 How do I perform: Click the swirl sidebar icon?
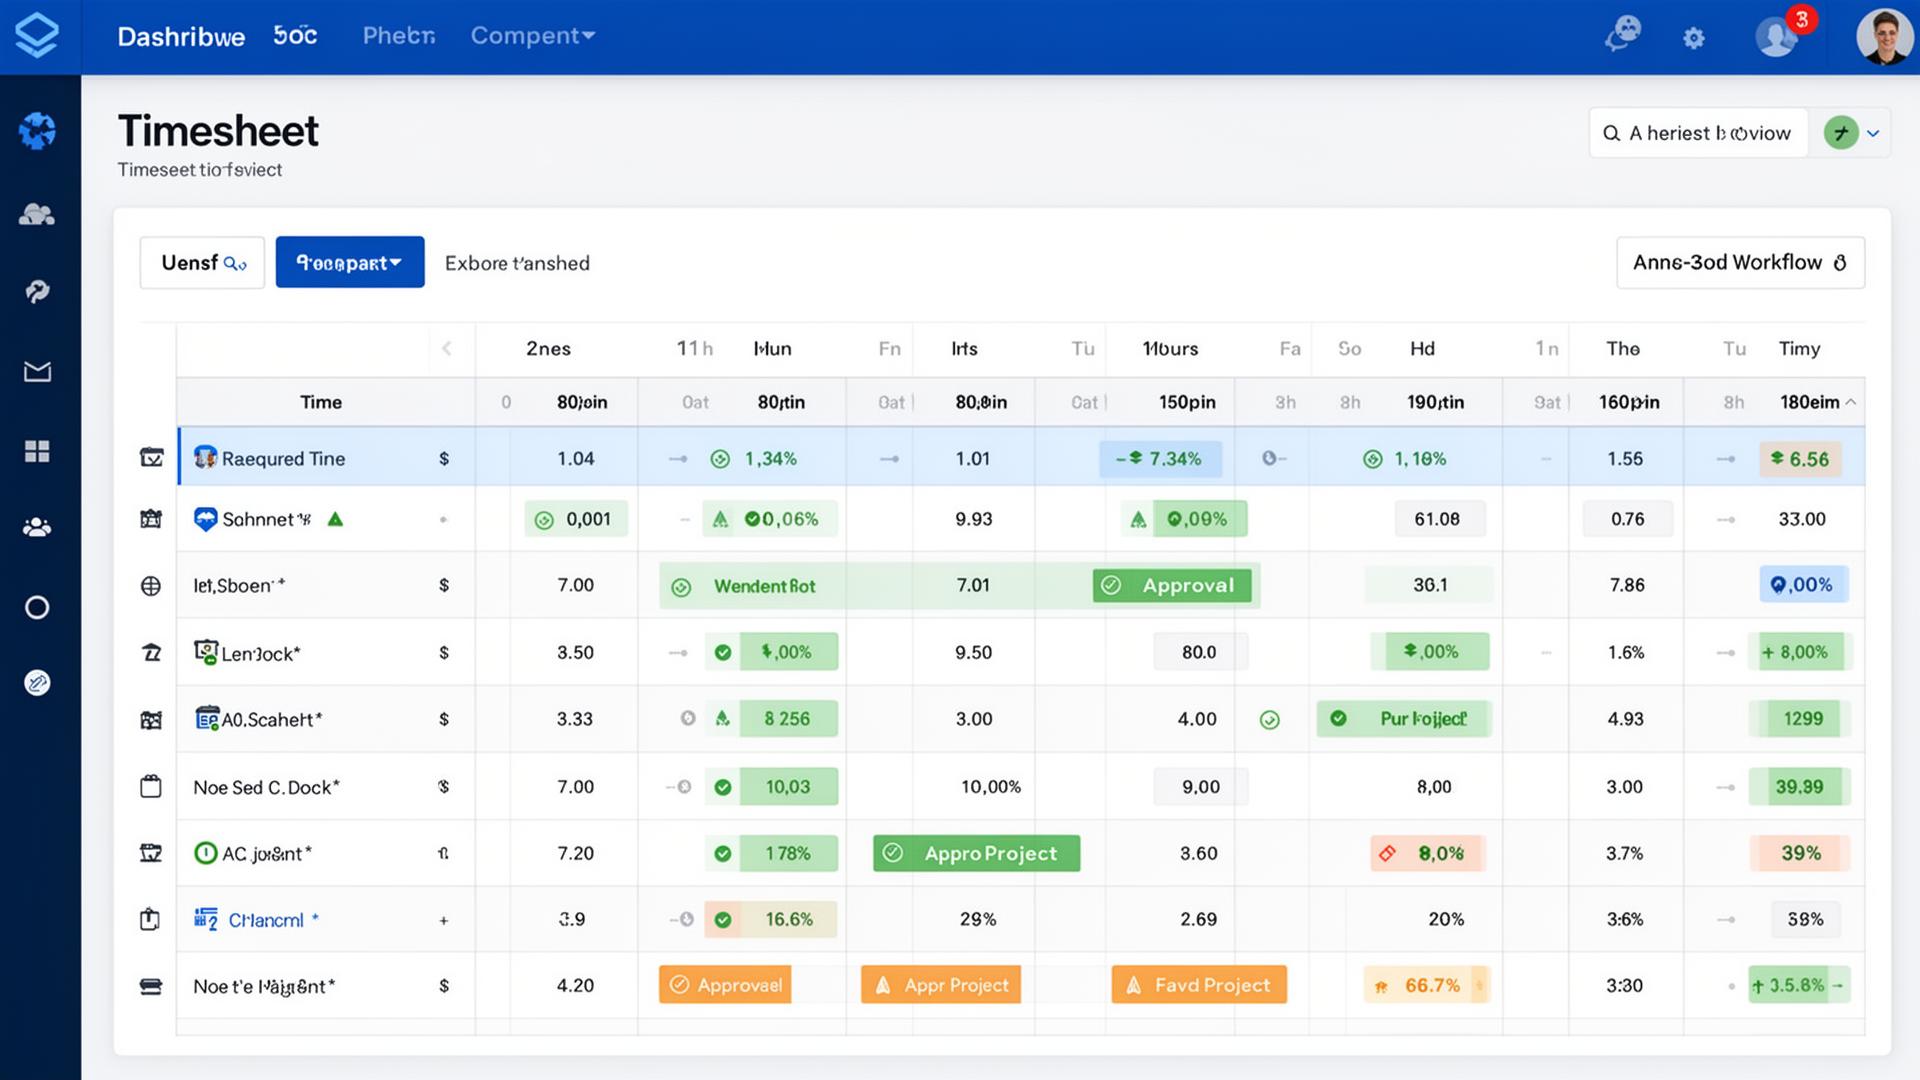37,291
